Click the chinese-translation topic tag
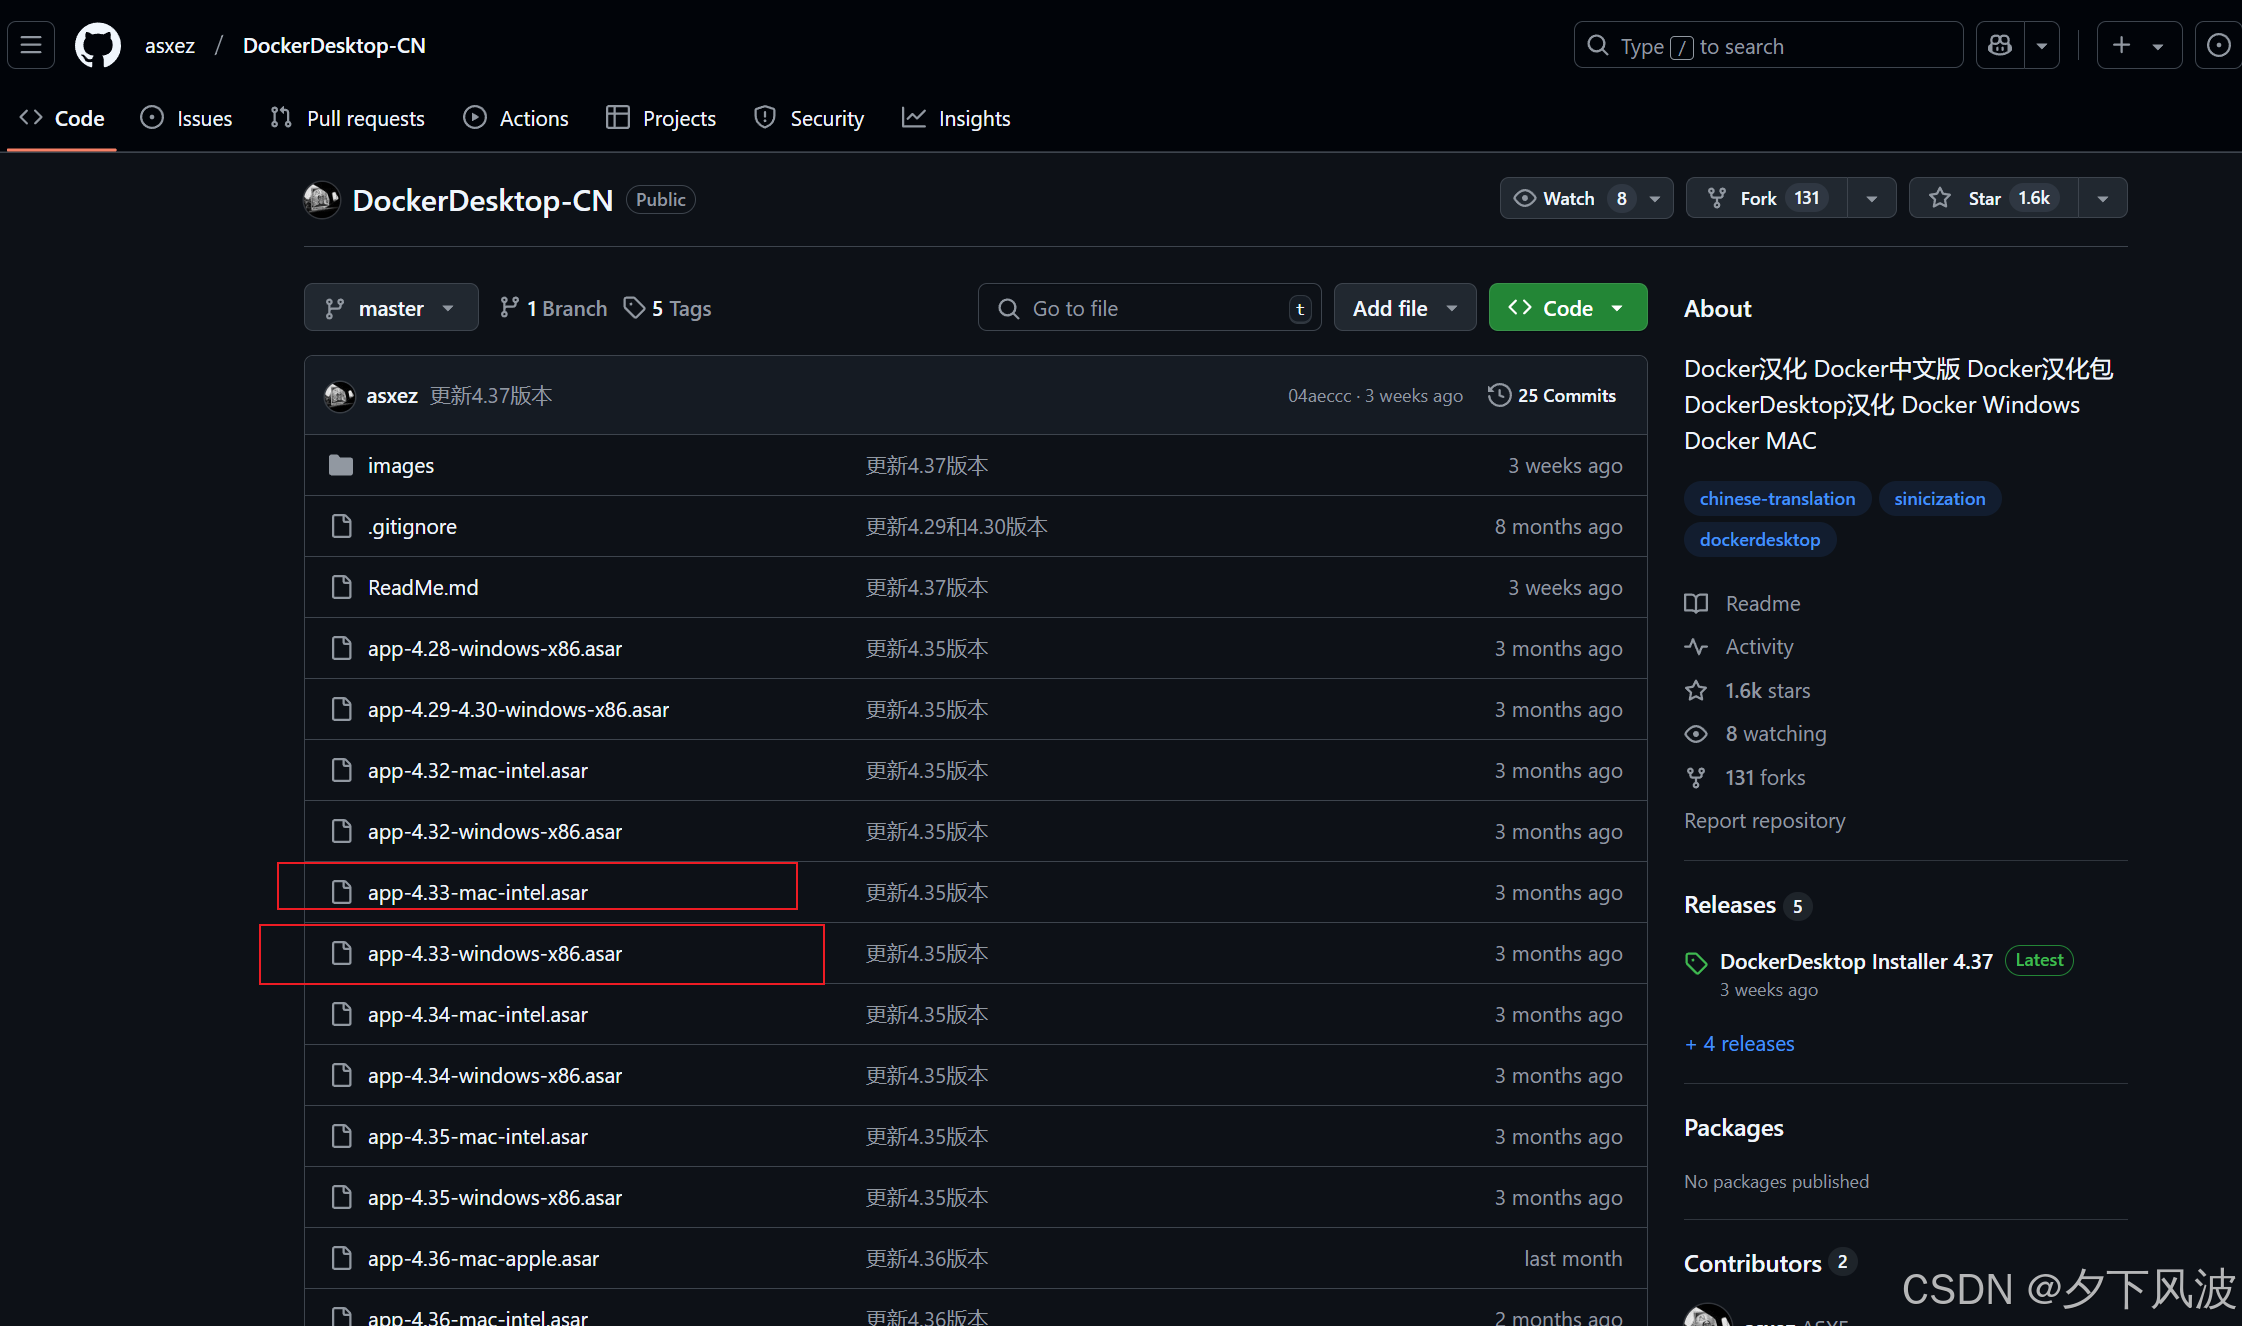 click(x=1776, y=498)
